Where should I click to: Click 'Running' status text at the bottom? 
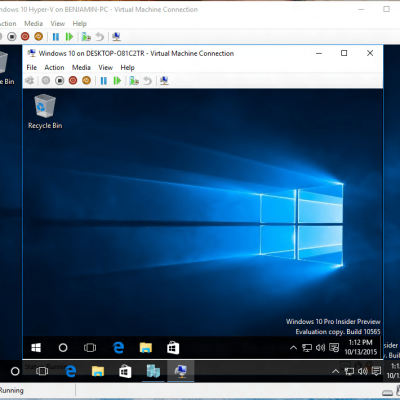[12, 390]
